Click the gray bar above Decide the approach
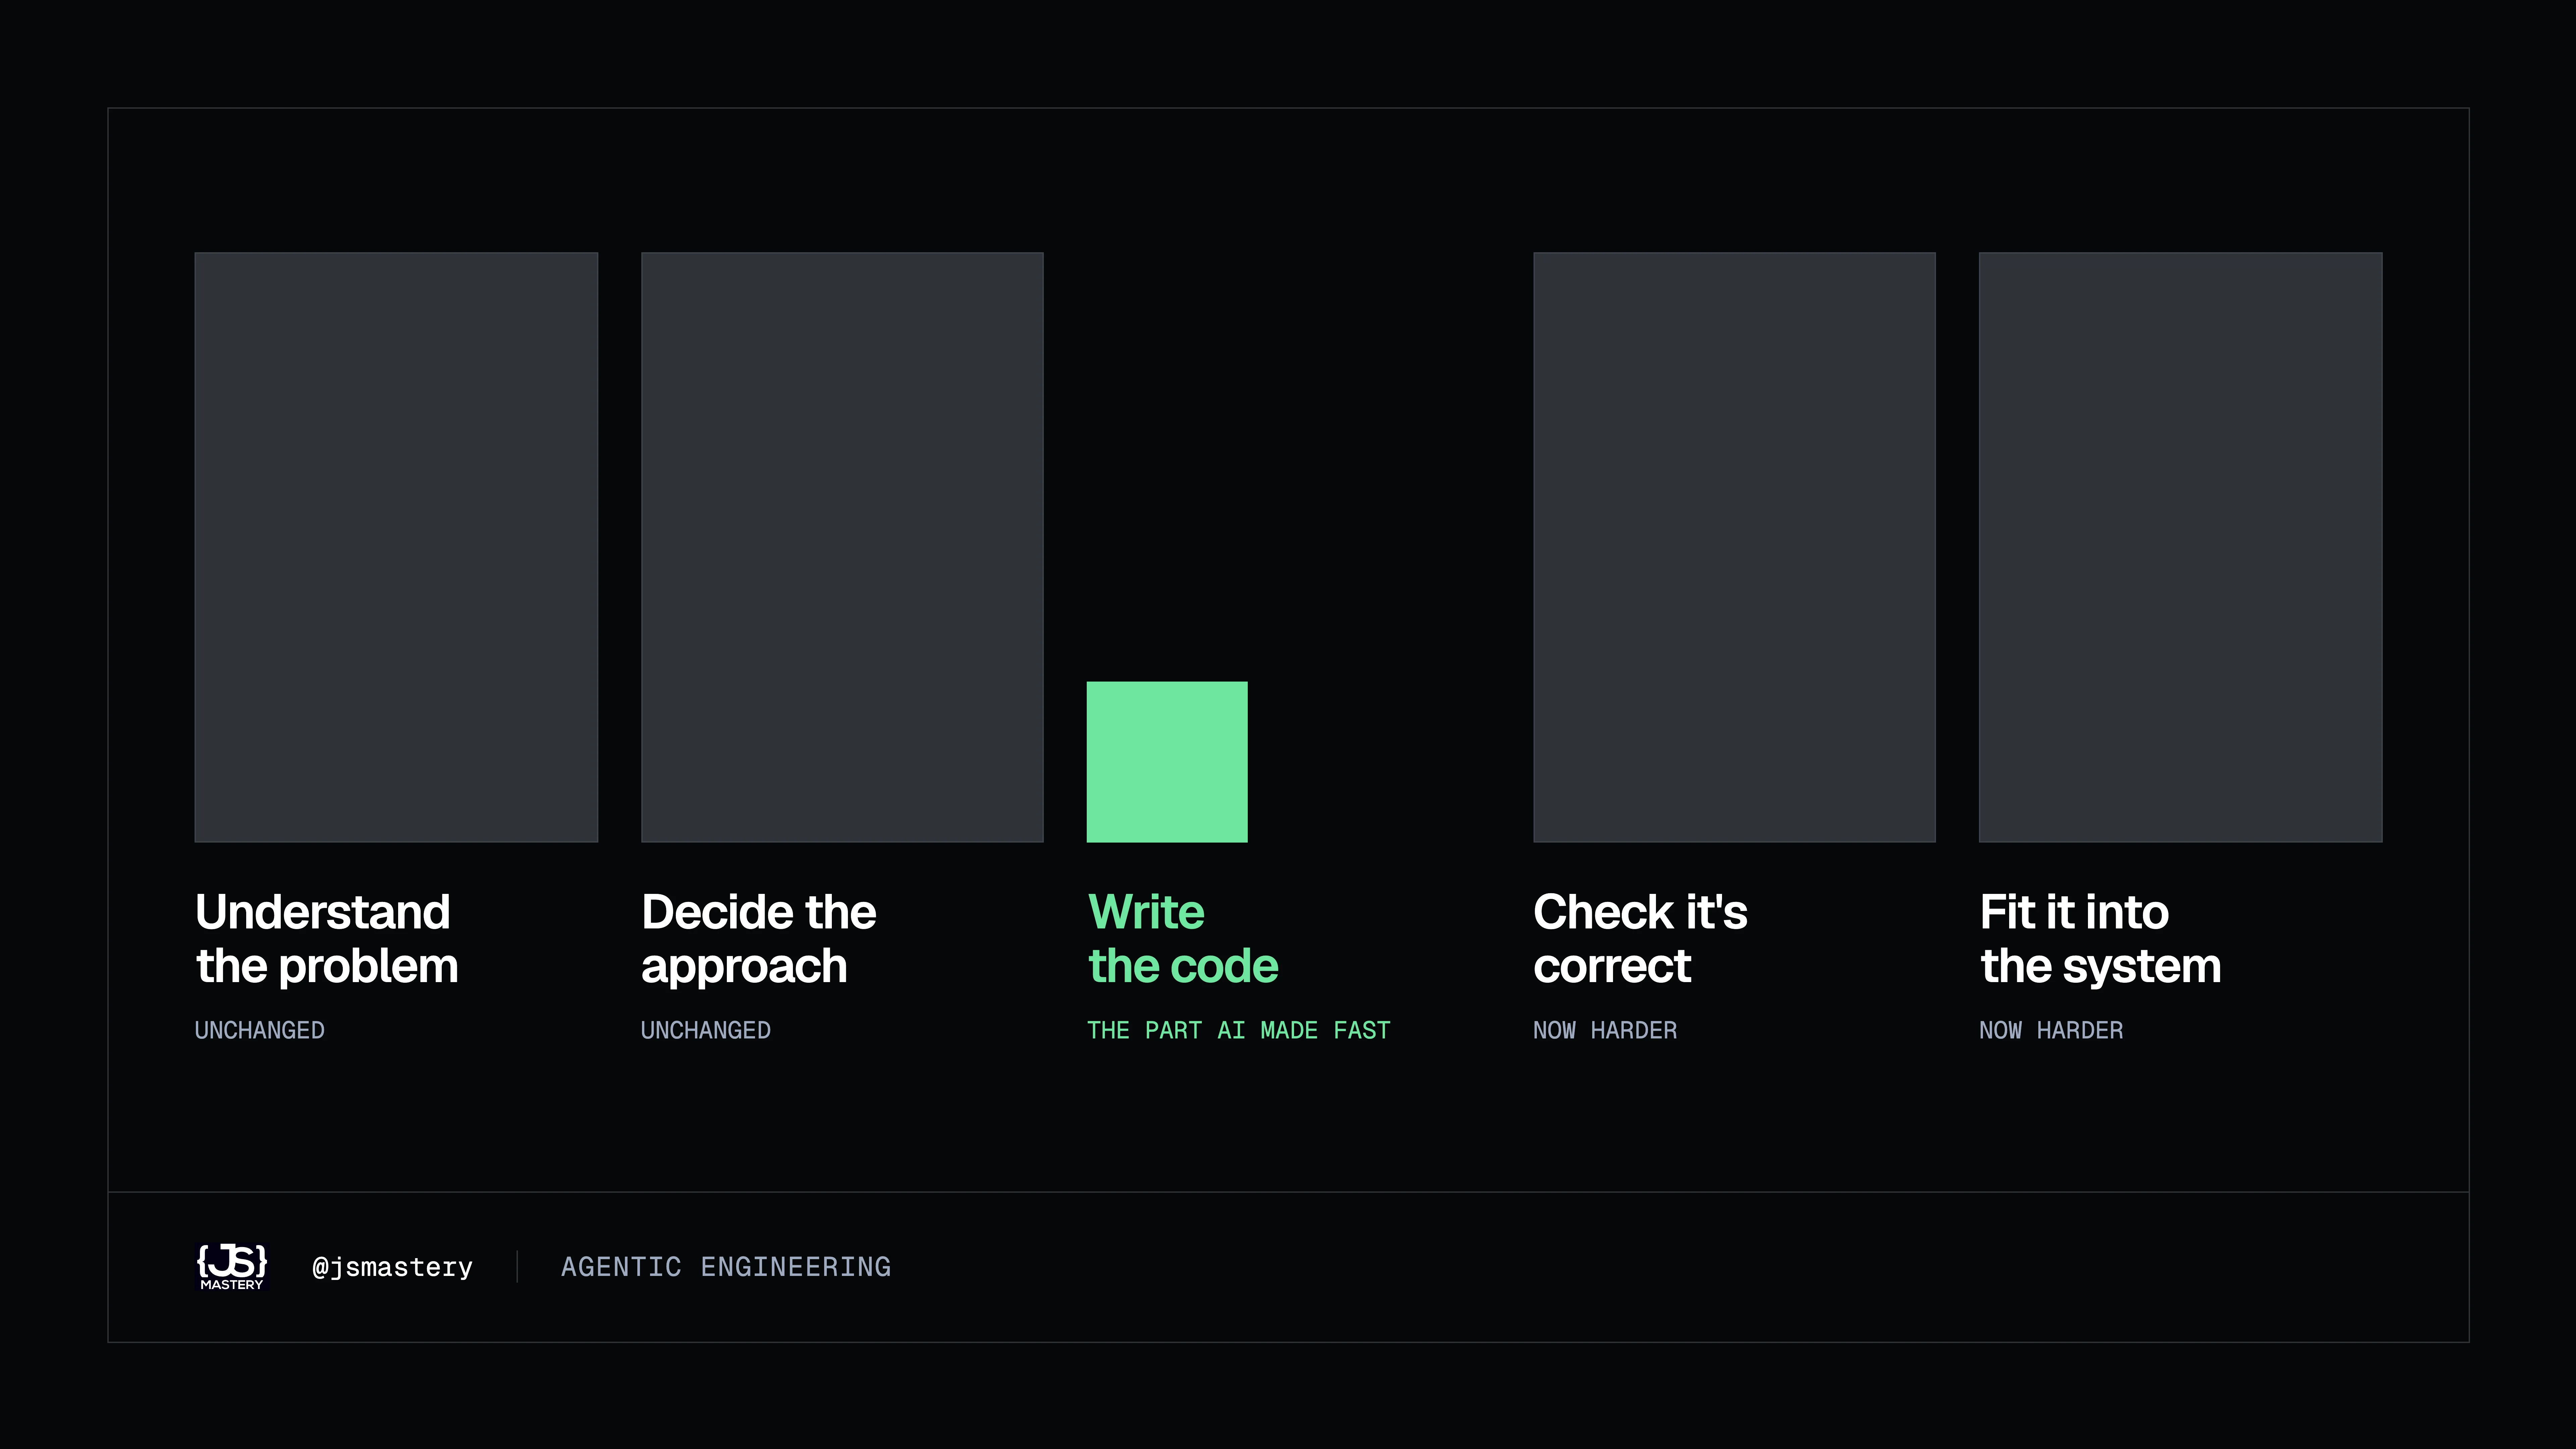This screenshot has height=1449, width=2576. pyautogui.click(x=842, y=547)
